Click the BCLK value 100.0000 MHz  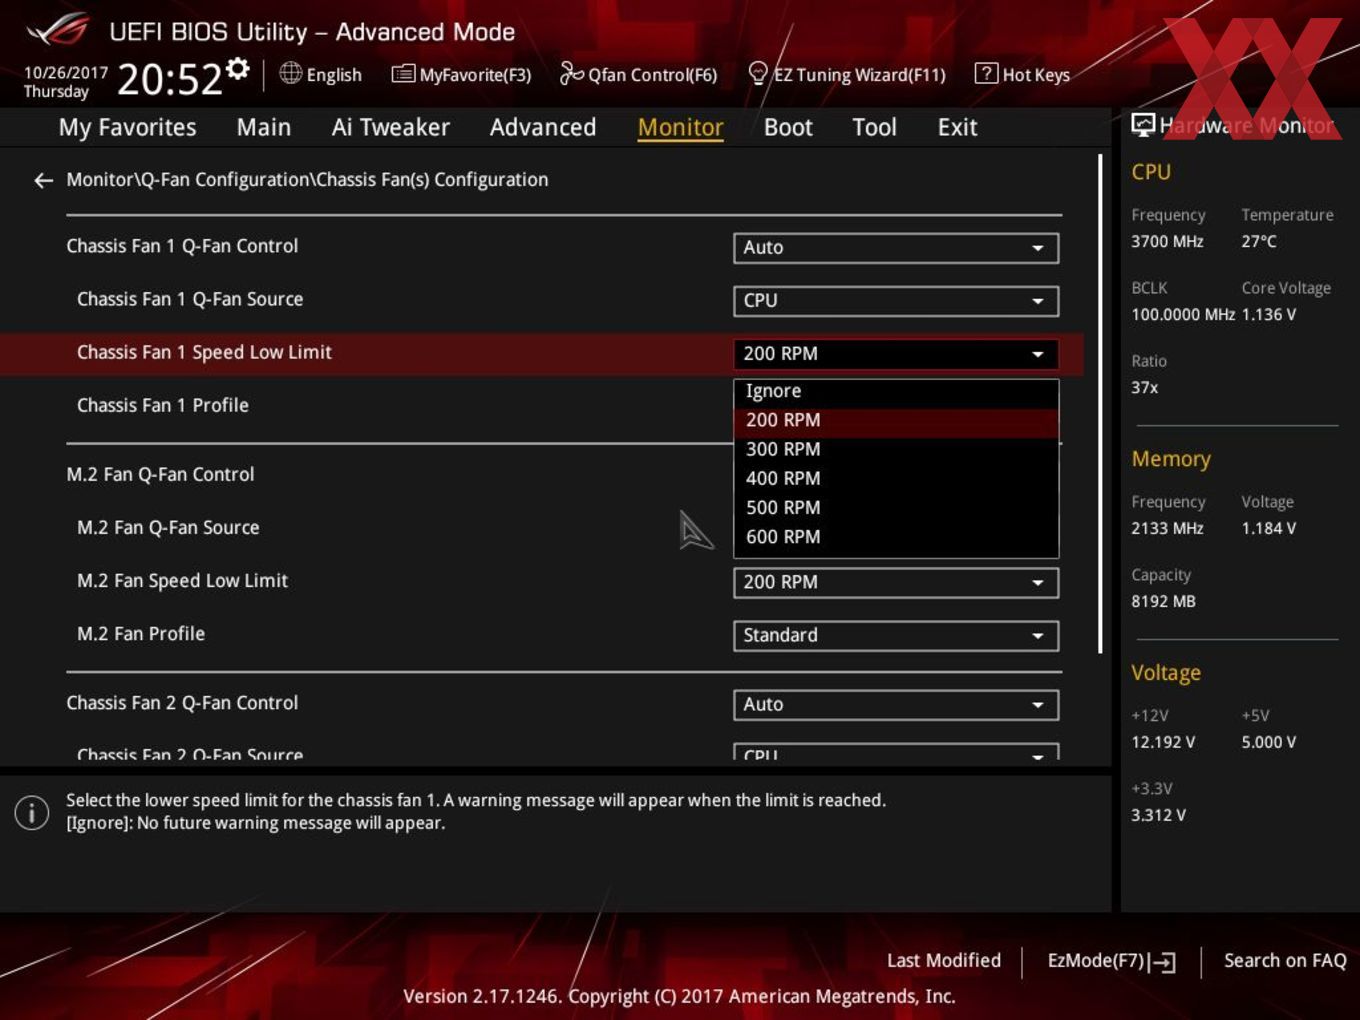tap(1183, 314)
